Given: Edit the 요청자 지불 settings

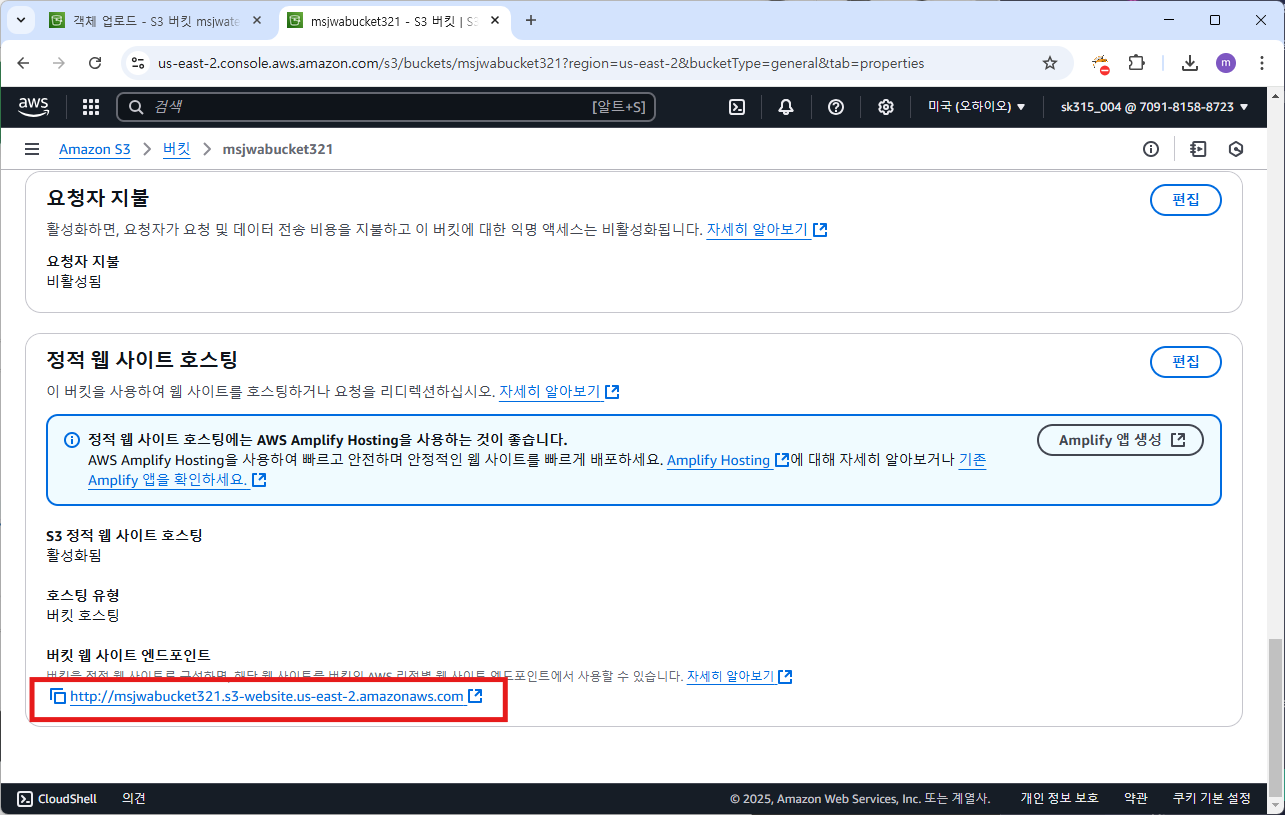Looking at the screenshot, I should pyautogui.click(x=1186, y=199).
